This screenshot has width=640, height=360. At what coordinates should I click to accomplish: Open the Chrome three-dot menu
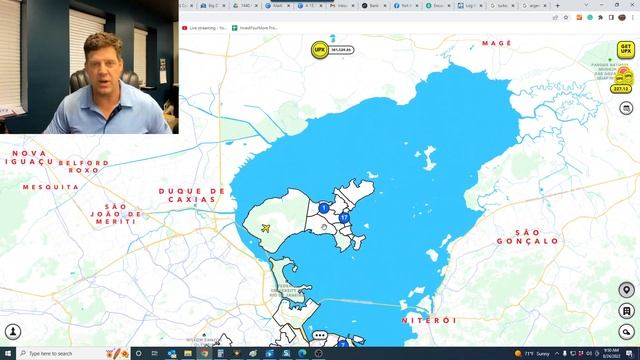(633, 18)
